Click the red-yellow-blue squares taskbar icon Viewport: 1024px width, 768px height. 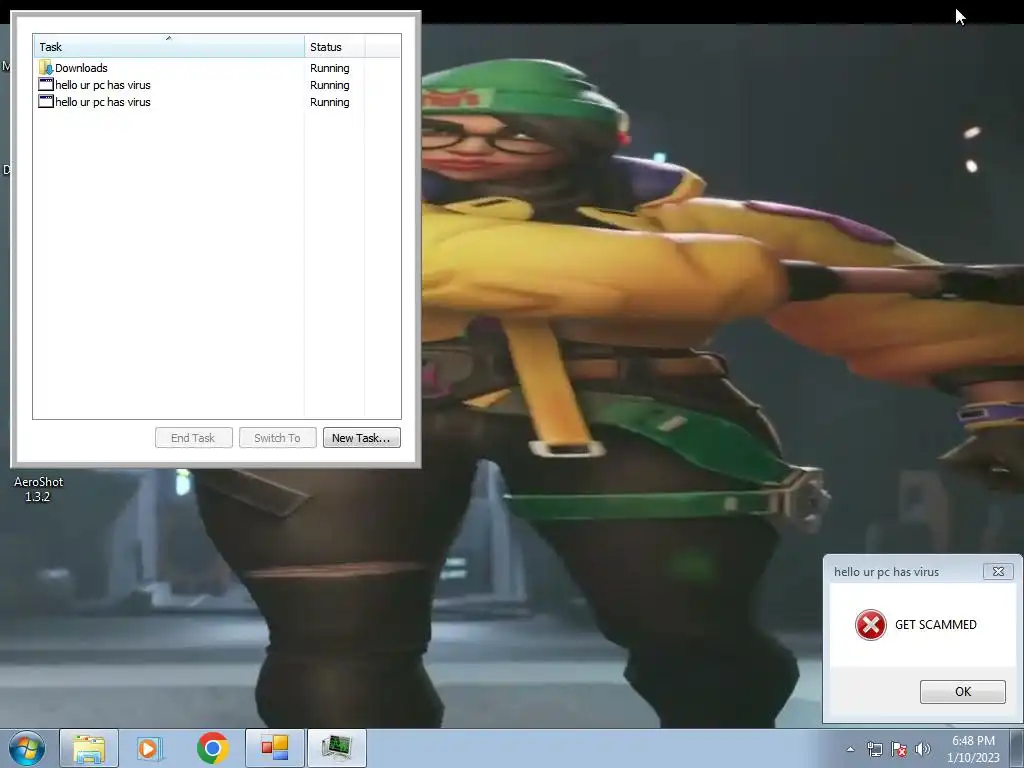275,748
